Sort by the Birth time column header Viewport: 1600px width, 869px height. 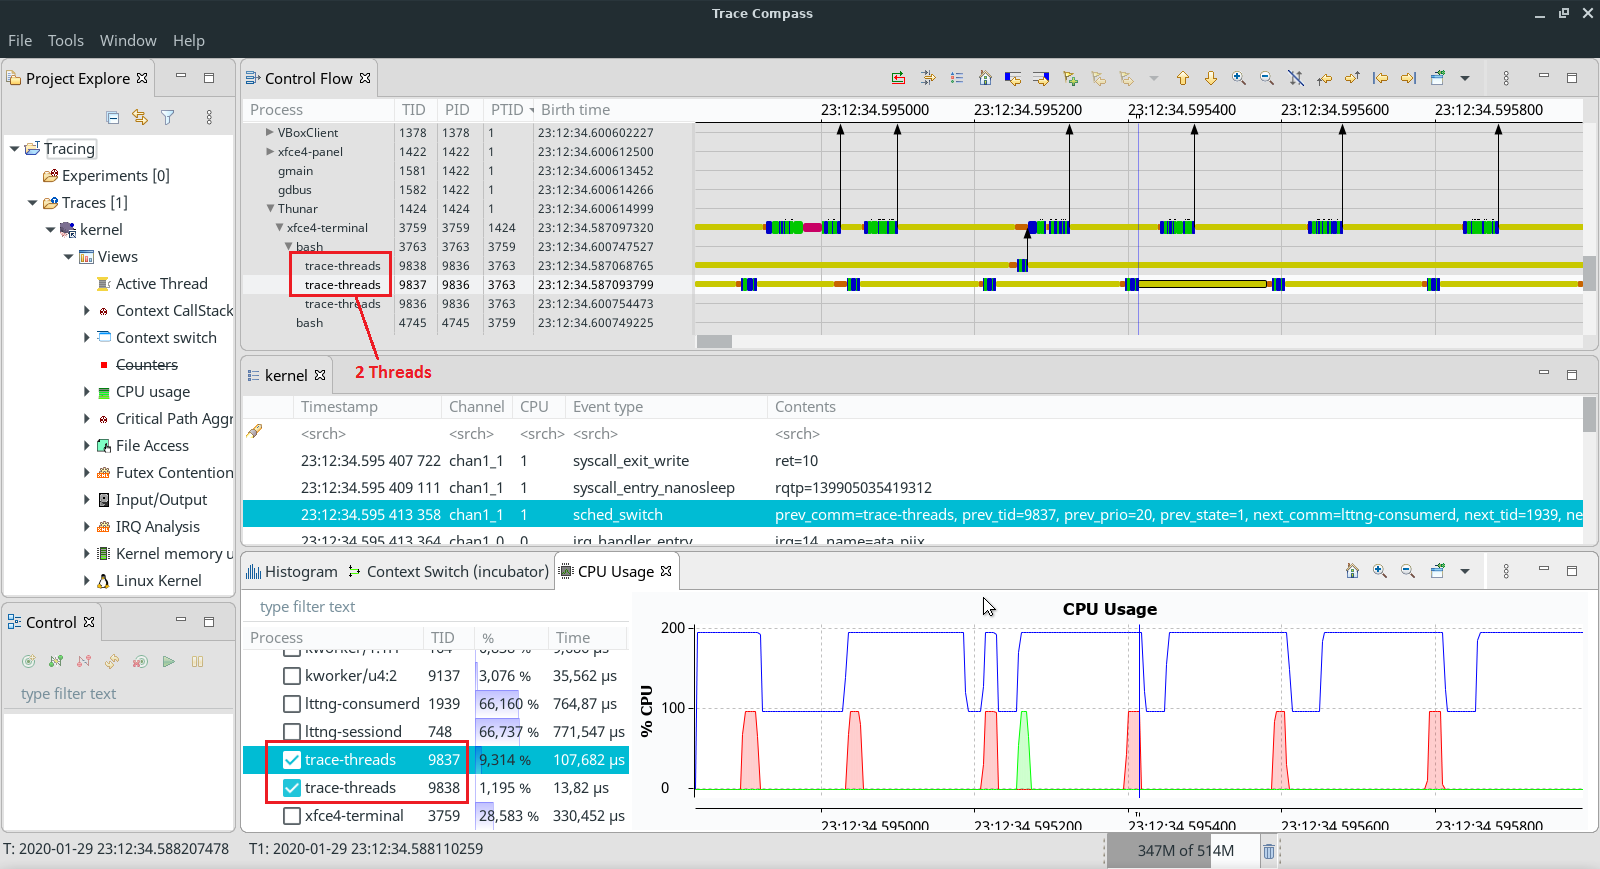[575, 110]
